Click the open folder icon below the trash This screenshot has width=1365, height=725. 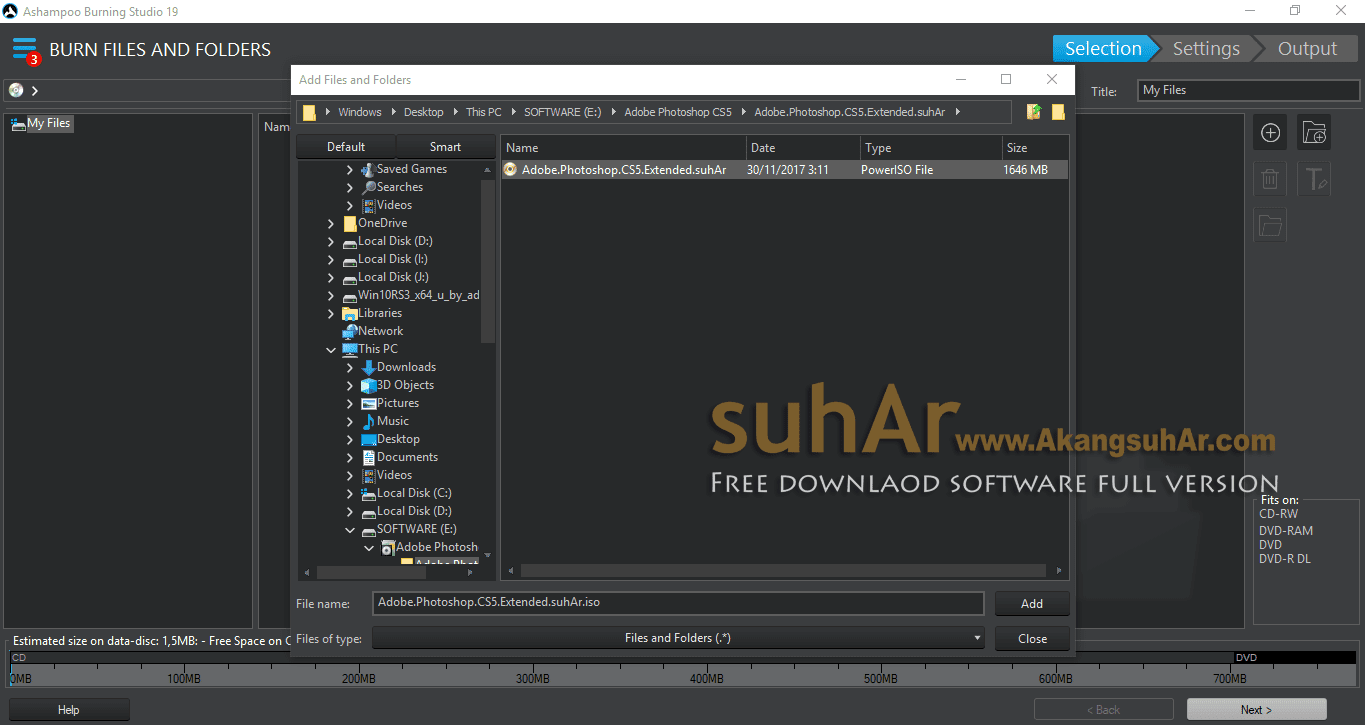click(1270, 226)
